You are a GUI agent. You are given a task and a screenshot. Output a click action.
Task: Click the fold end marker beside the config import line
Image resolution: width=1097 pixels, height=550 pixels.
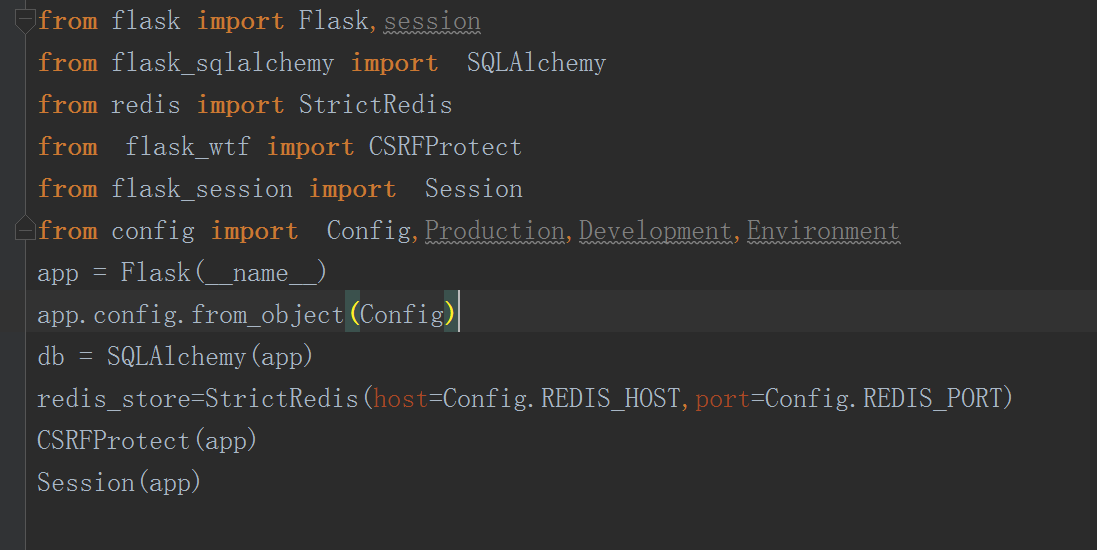coord(25,231)
